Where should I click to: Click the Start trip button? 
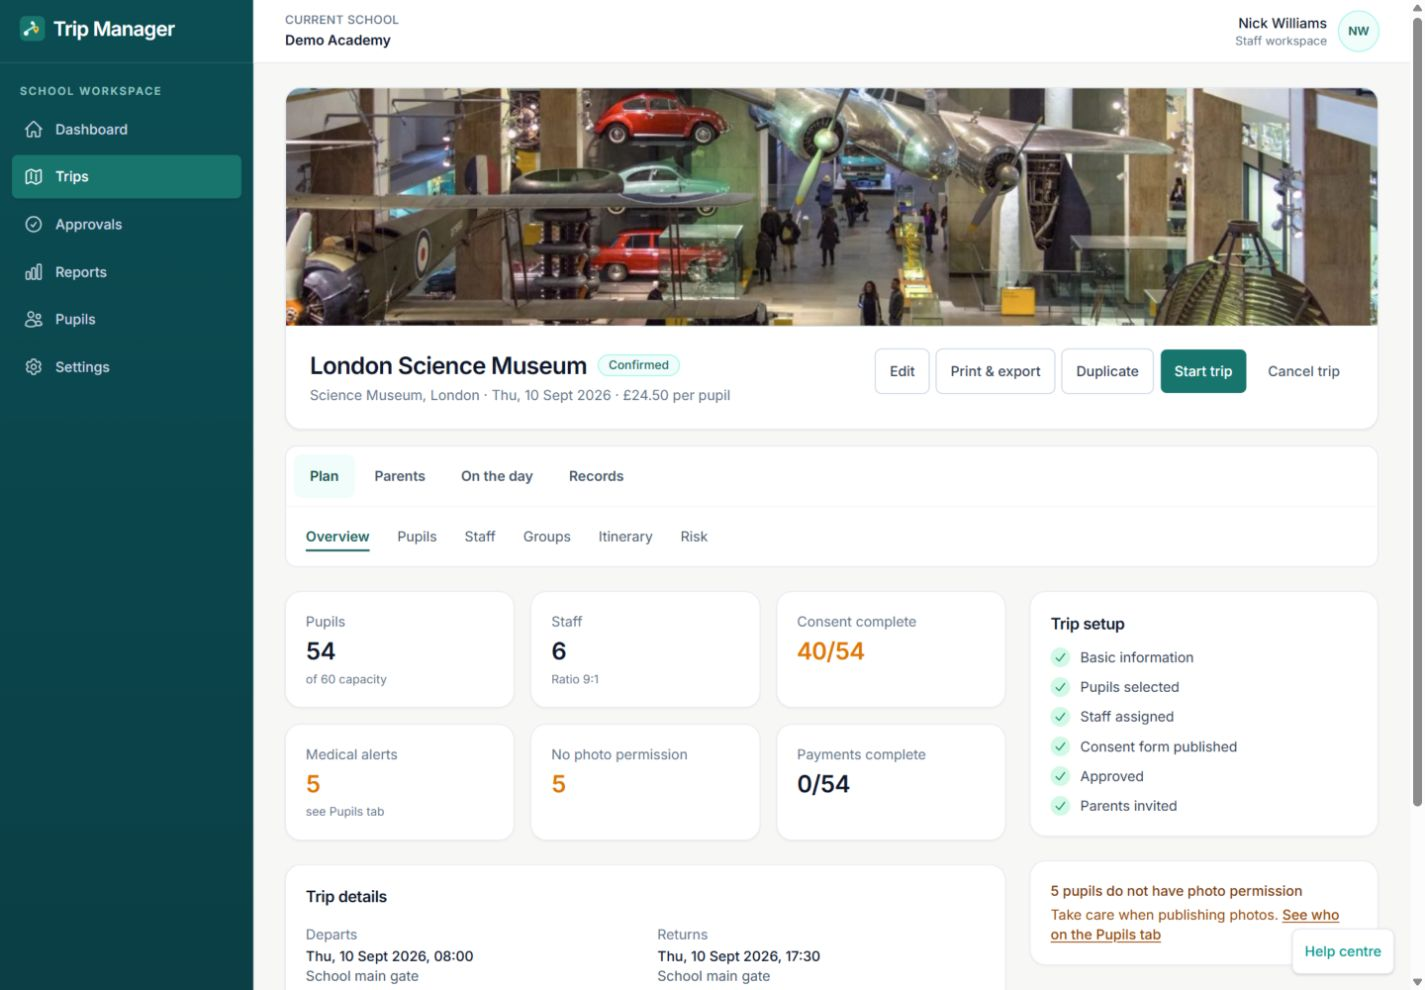[1203, 371]
